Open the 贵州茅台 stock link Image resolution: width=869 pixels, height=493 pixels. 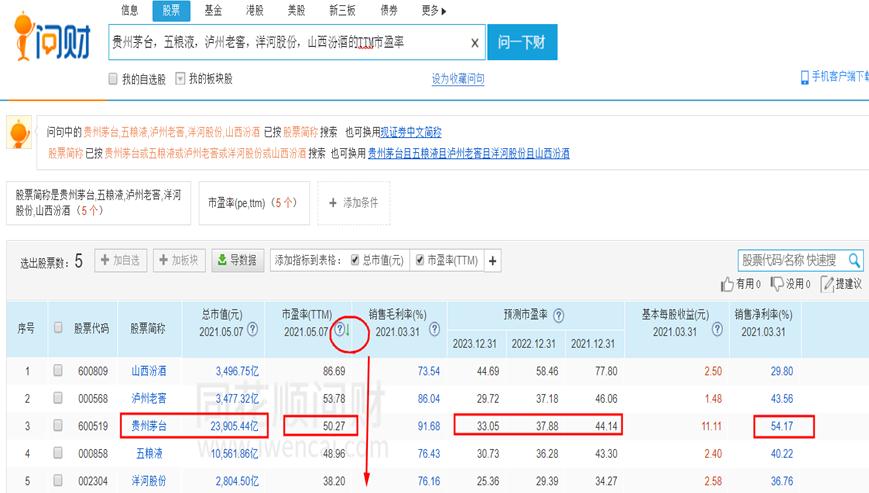[149, 426]
